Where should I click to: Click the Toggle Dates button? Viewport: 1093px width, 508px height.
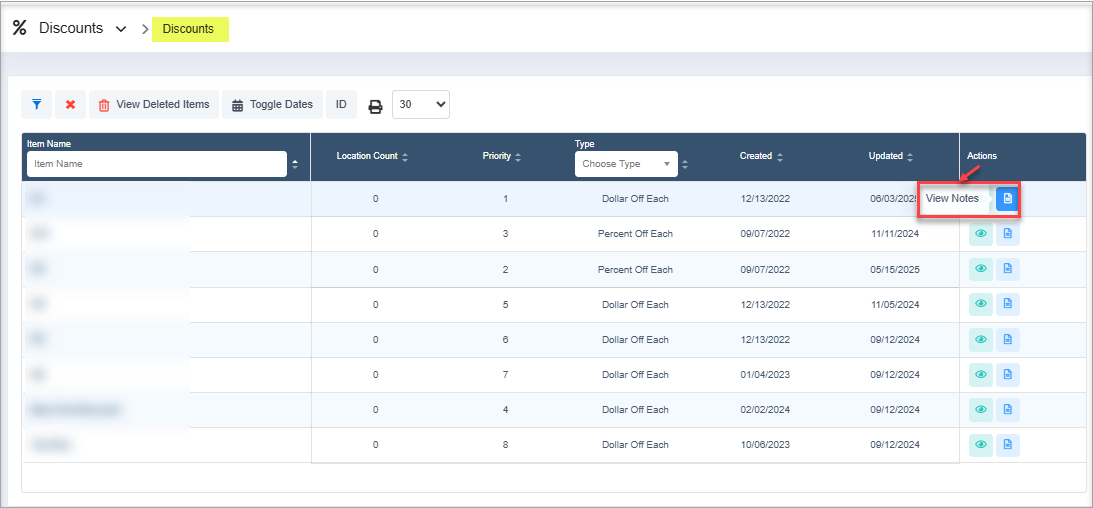click(272, 104)
